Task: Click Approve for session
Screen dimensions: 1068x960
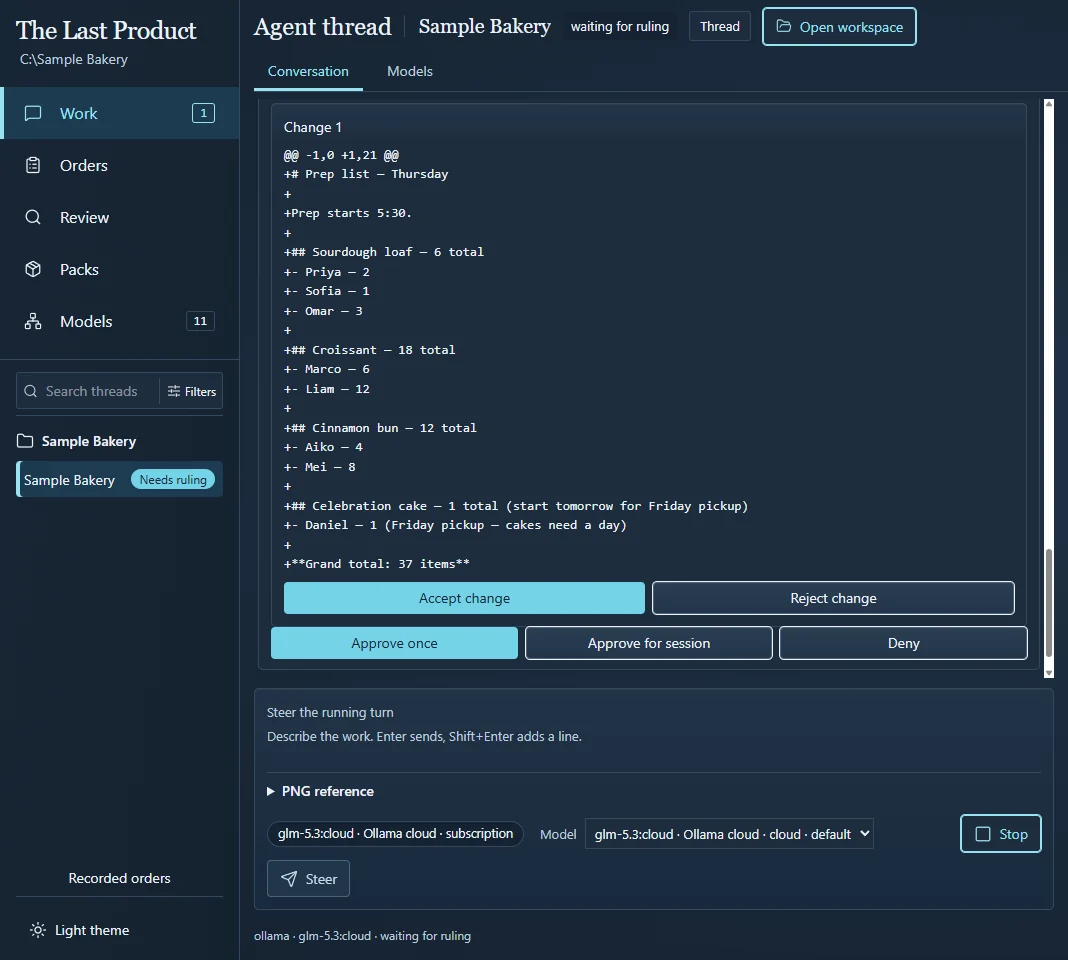Action: pyautogui.click(x=648, y=643)
